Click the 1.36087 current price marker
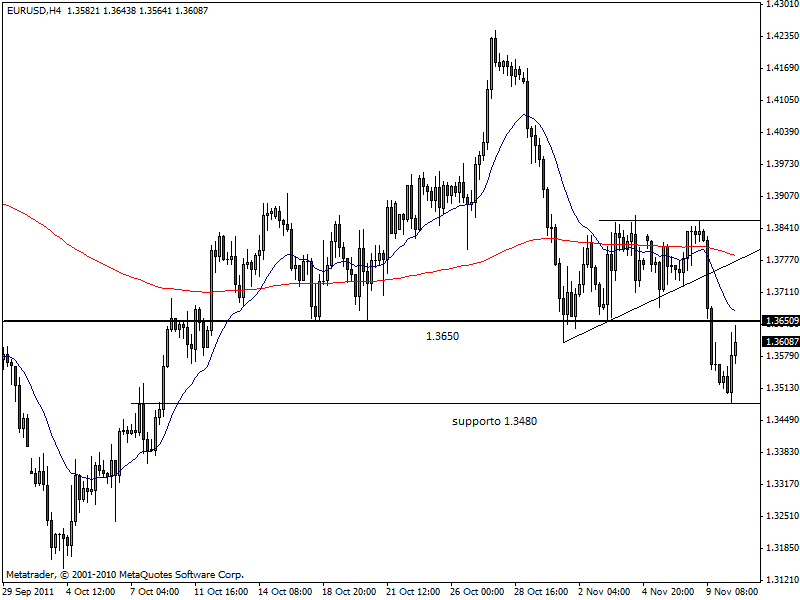Image resolution: width=800 pixels, height=600 pixels. click(x=780, y=341)
